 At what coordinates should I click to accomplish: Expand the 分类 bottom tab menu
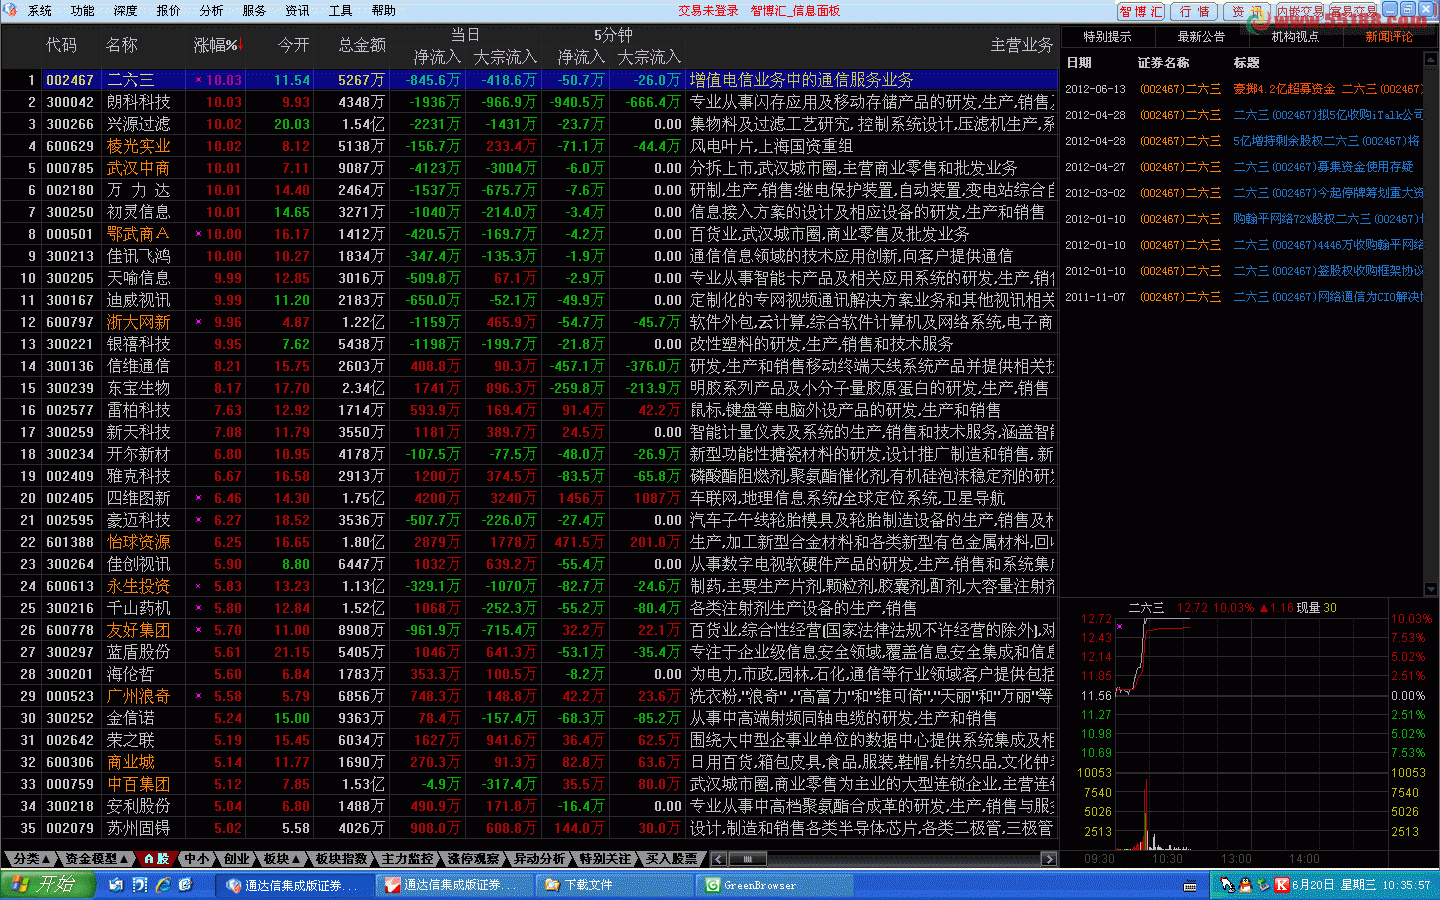[32, 859]
